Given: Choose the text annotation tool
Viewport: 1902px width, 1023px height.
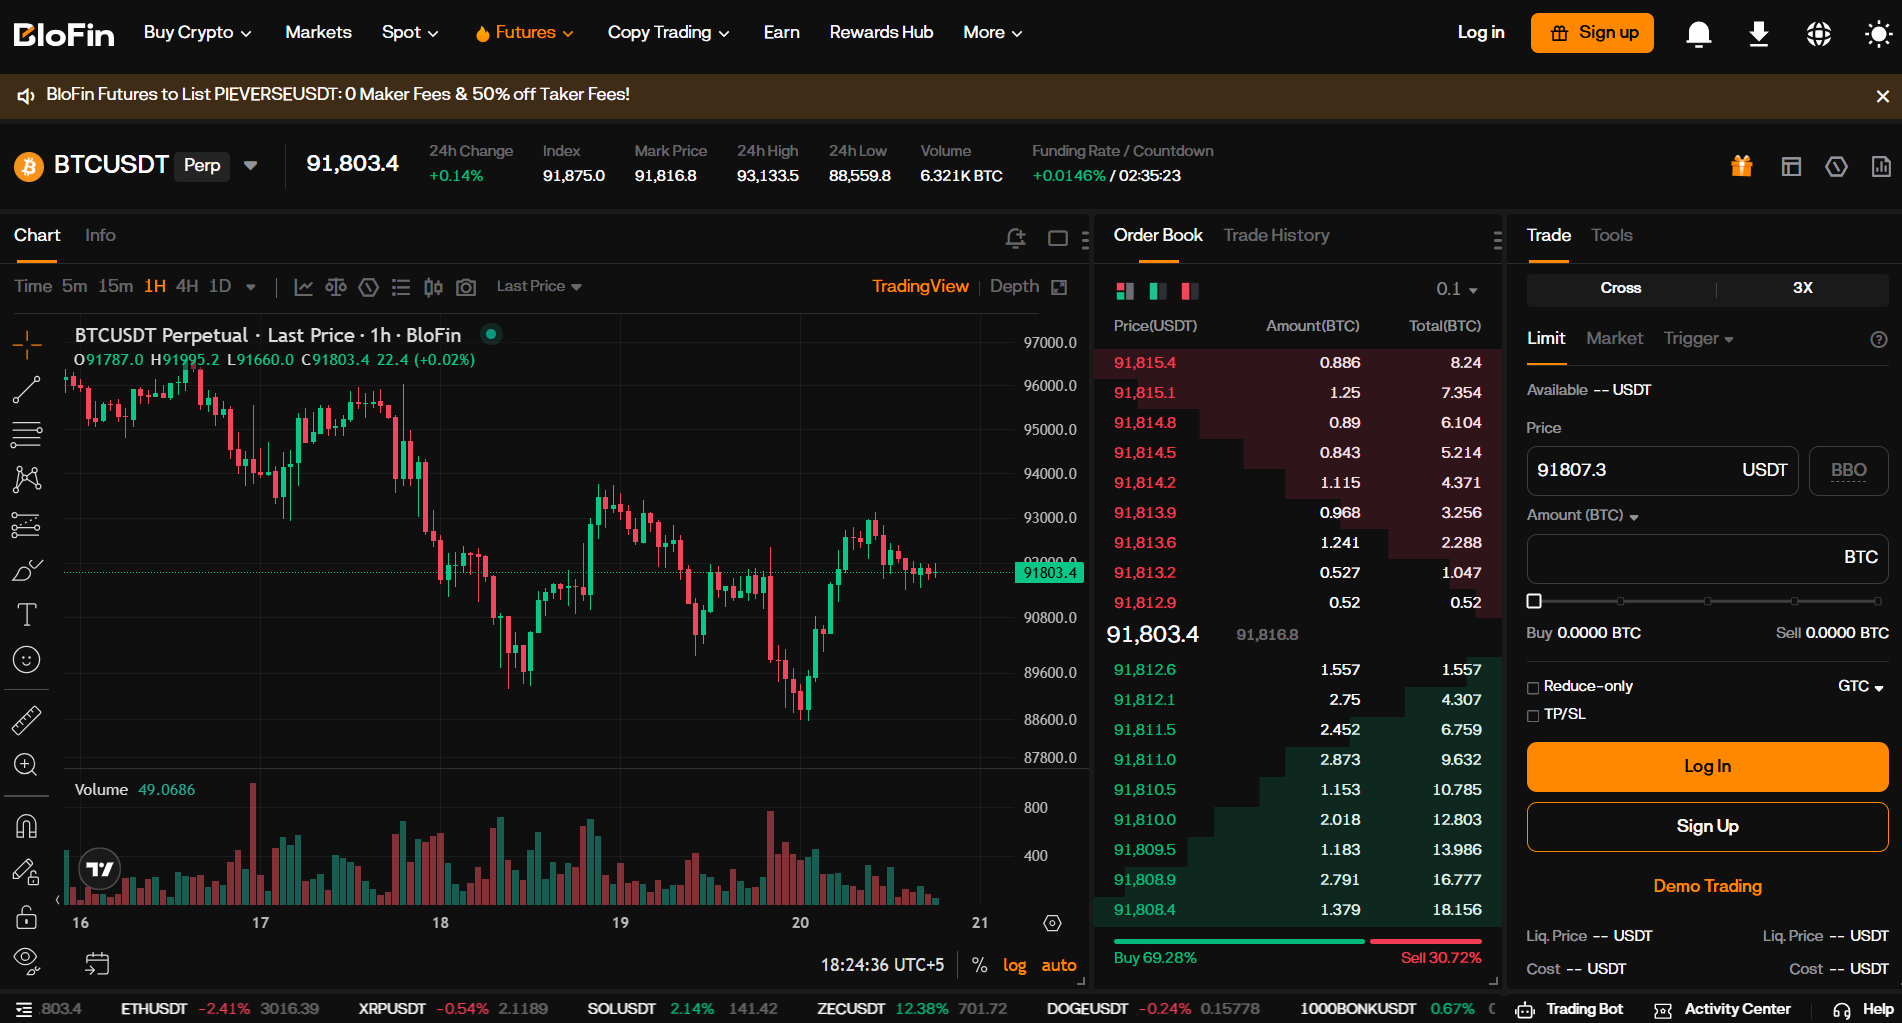Looking at the screenshot, I should pyautogui.click(x=26, y=614).
